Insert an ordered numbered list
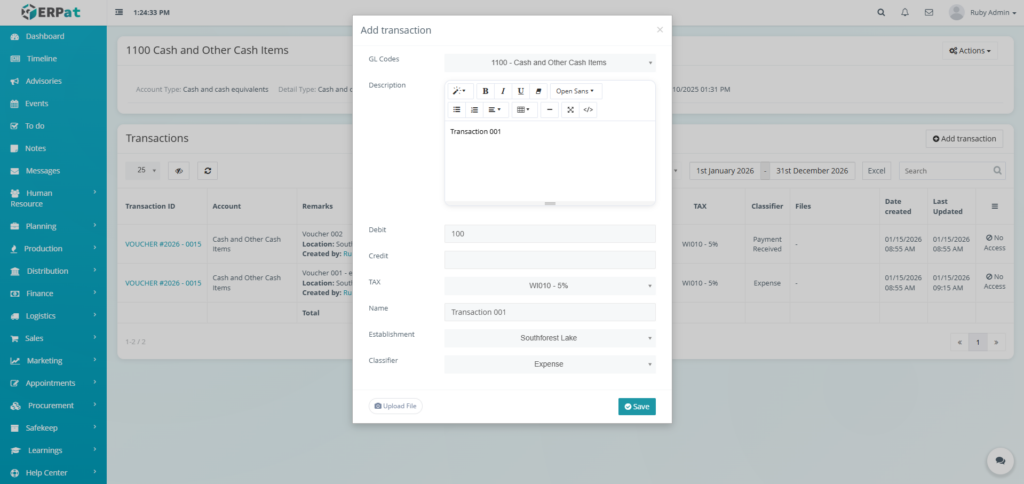 474,110
